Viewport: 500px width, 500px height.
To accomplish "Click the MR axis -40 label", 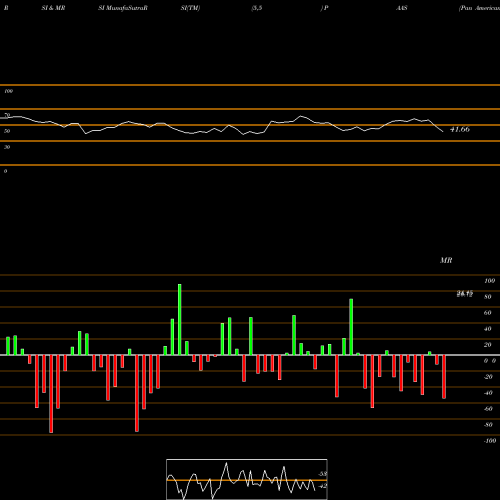I will pos(488,393).
